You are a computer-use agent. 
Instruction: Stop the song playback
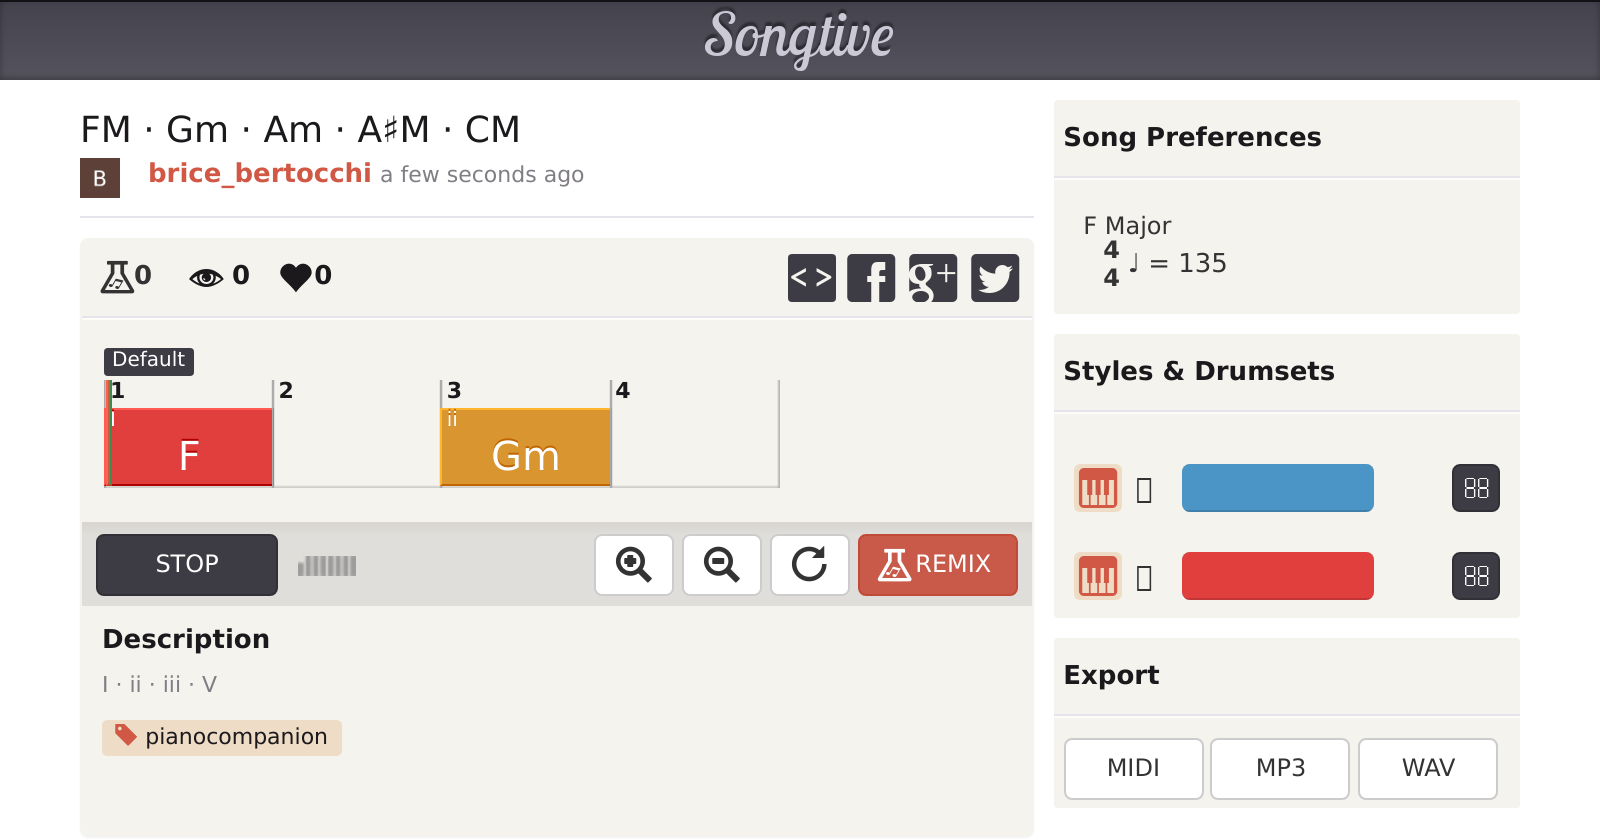(187, 565)
